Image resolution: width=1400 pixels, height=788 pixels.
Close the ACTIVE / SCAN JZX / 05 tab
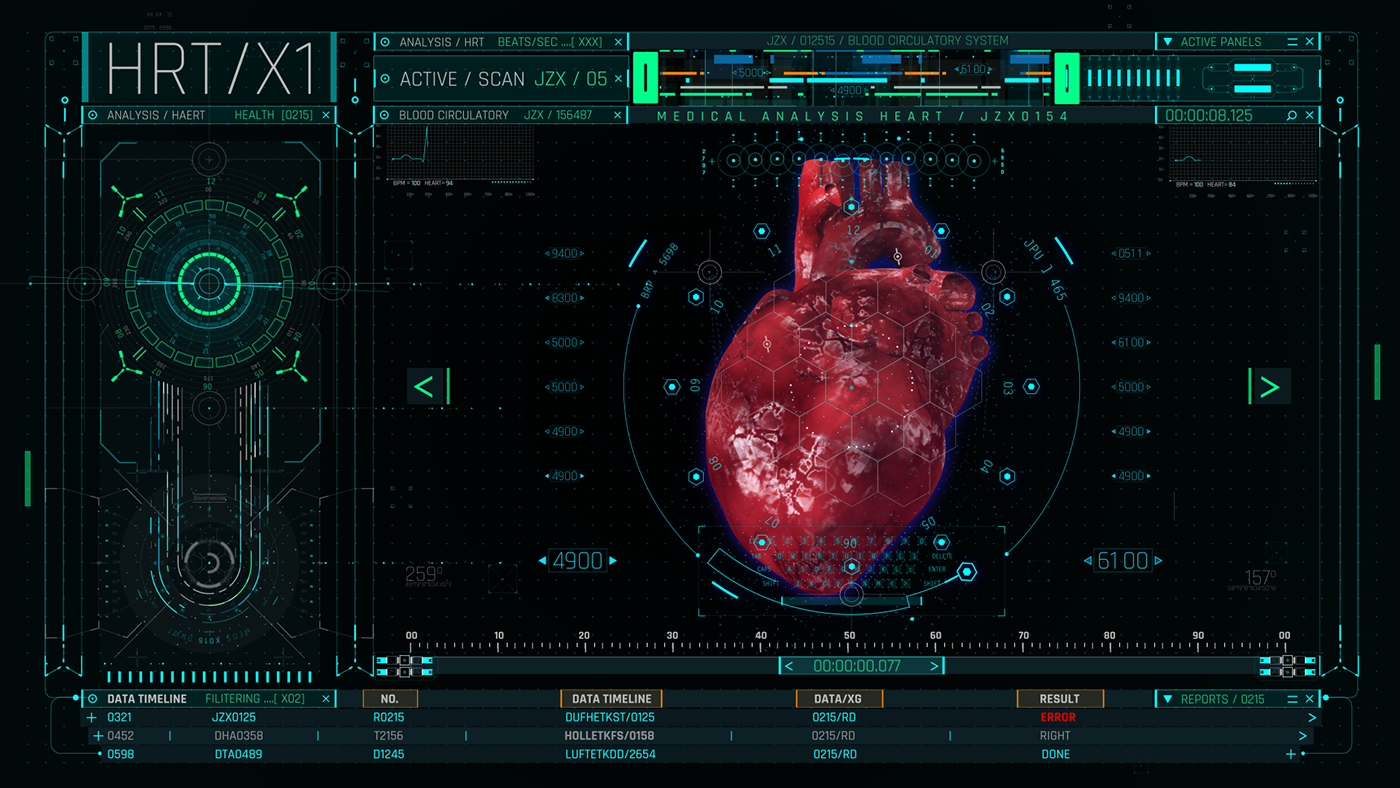618,79
